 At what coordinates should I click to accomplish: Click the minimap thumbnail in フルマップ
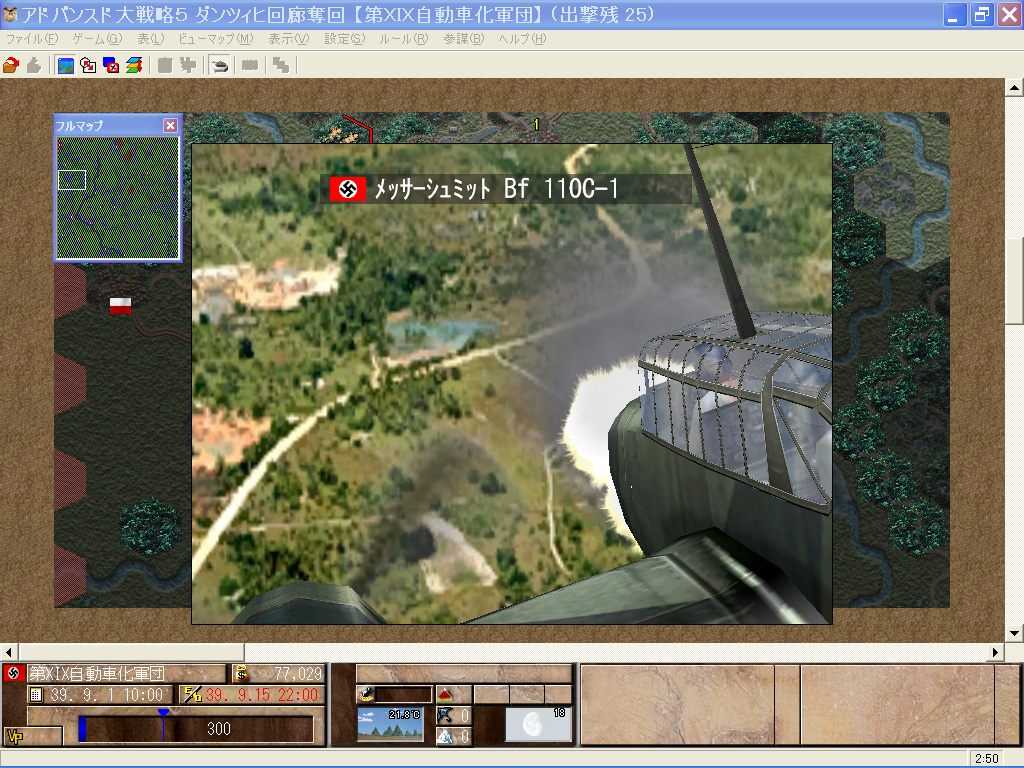[x=117, y=197]
